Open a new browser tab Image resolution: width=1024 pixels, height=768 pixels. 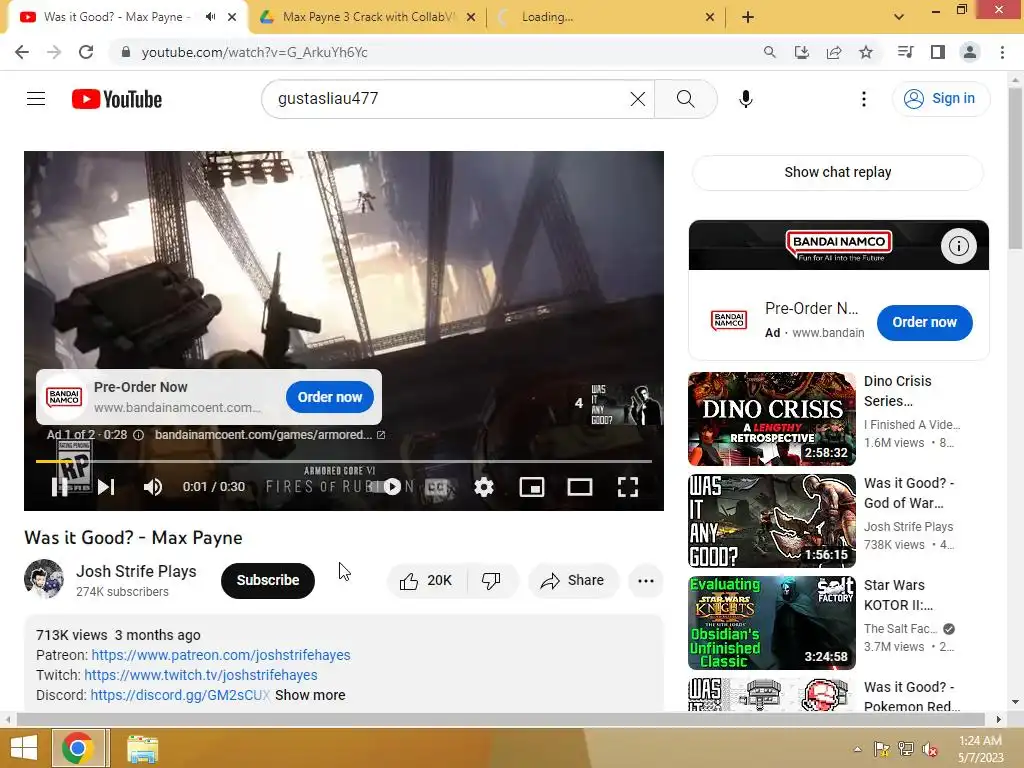coord(748,18)
